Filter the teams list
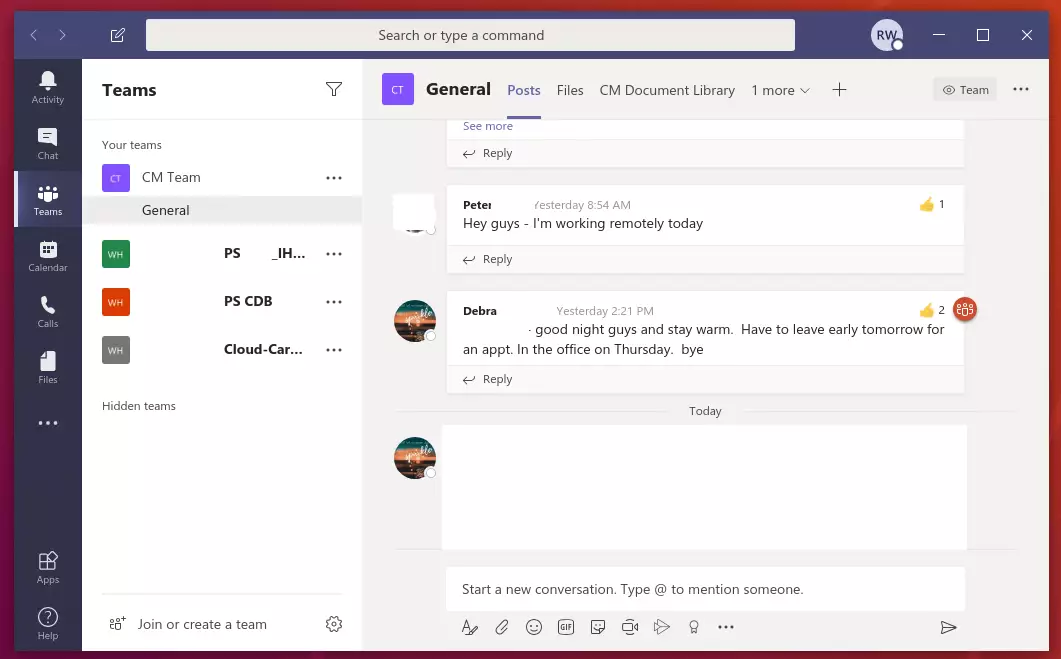 [x=334, y=89]
